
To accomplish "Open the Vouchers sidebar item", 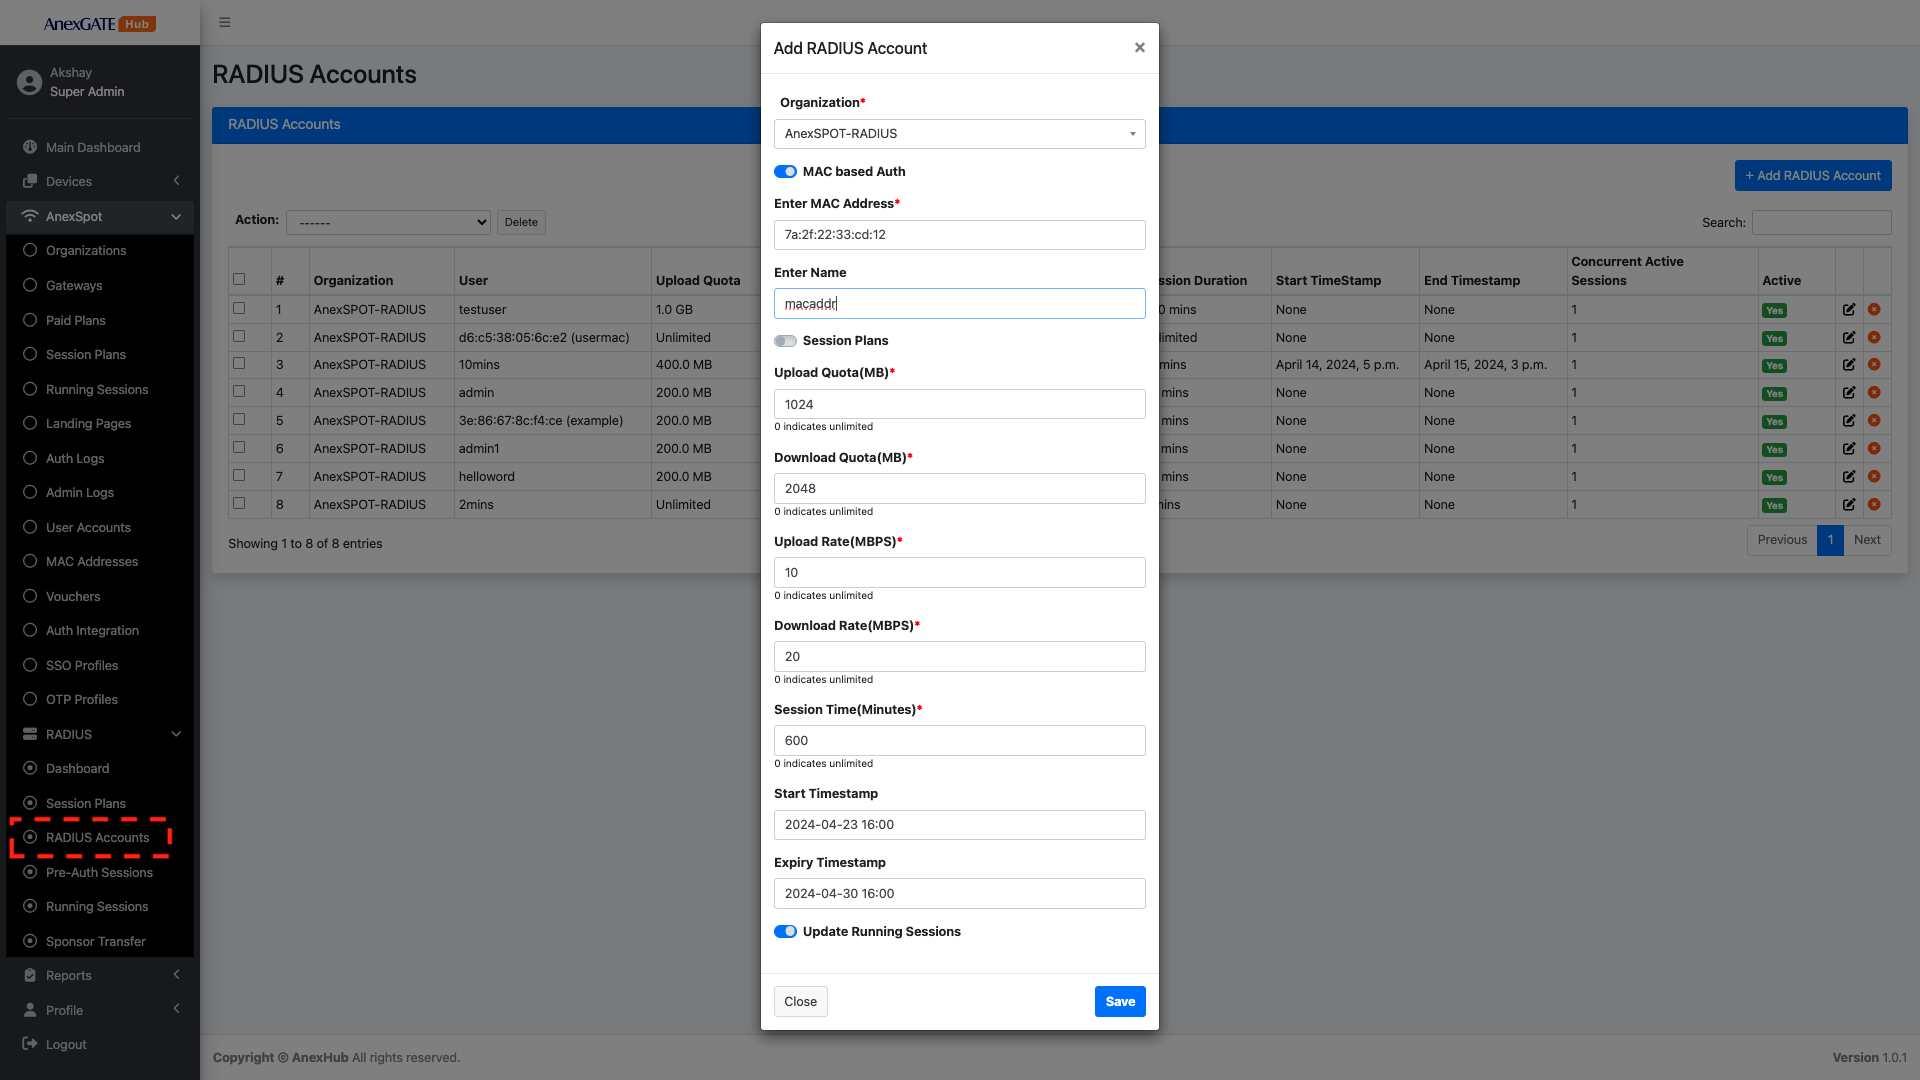I will (73, 596).
